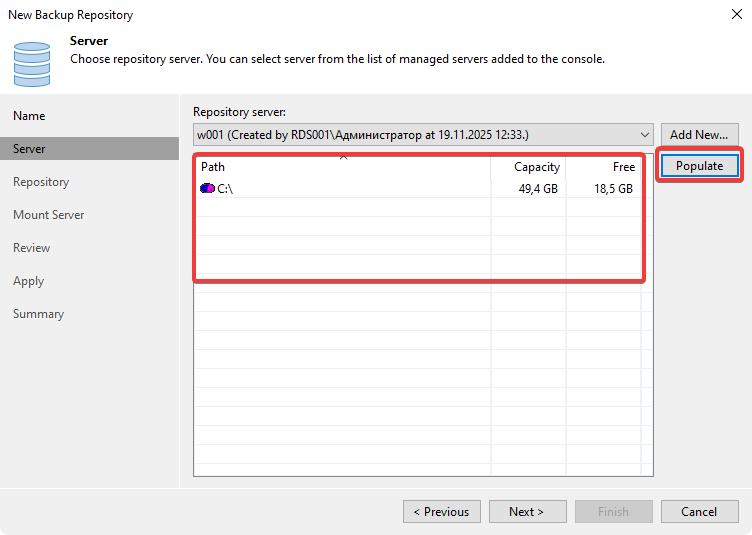This screenshot has width=752, height=535.
Task: Open the Repository server dropdown
Action: 644,135
